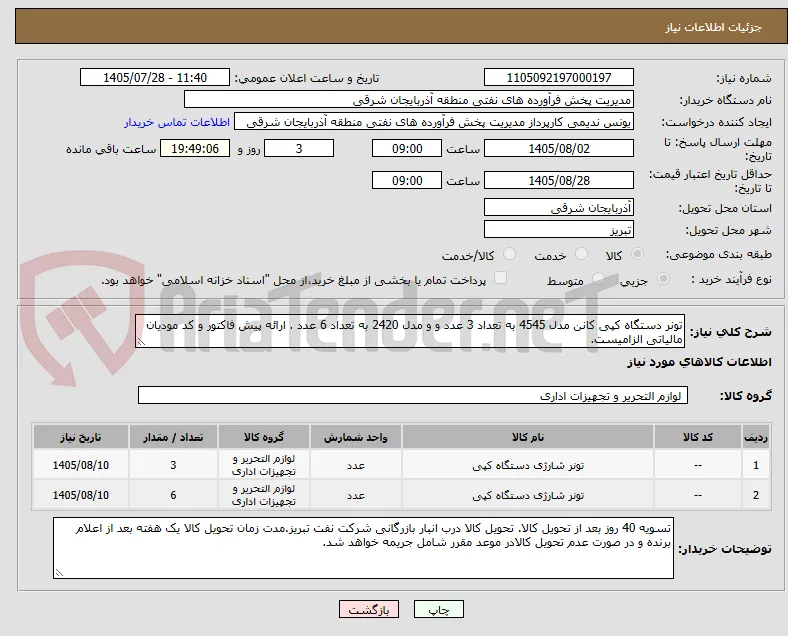Image resolution: width=788 pixels, height=636 pixels.
Task: Click the توضیحات خریدار text area
Action: click(363, 548)
